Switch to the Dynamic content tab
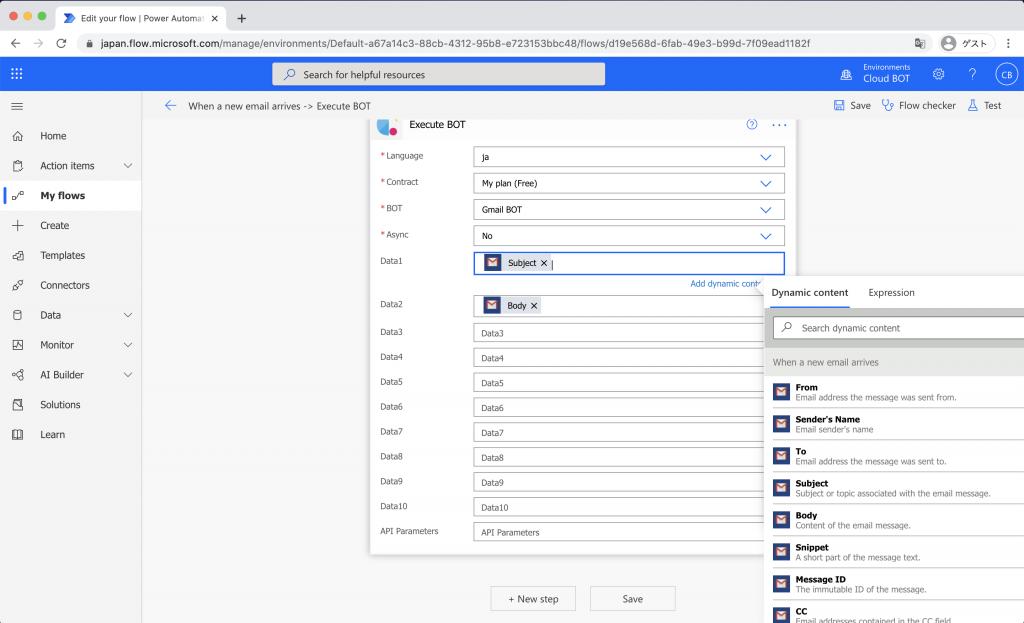This screenshot has width=1024, height=623. 810,293
